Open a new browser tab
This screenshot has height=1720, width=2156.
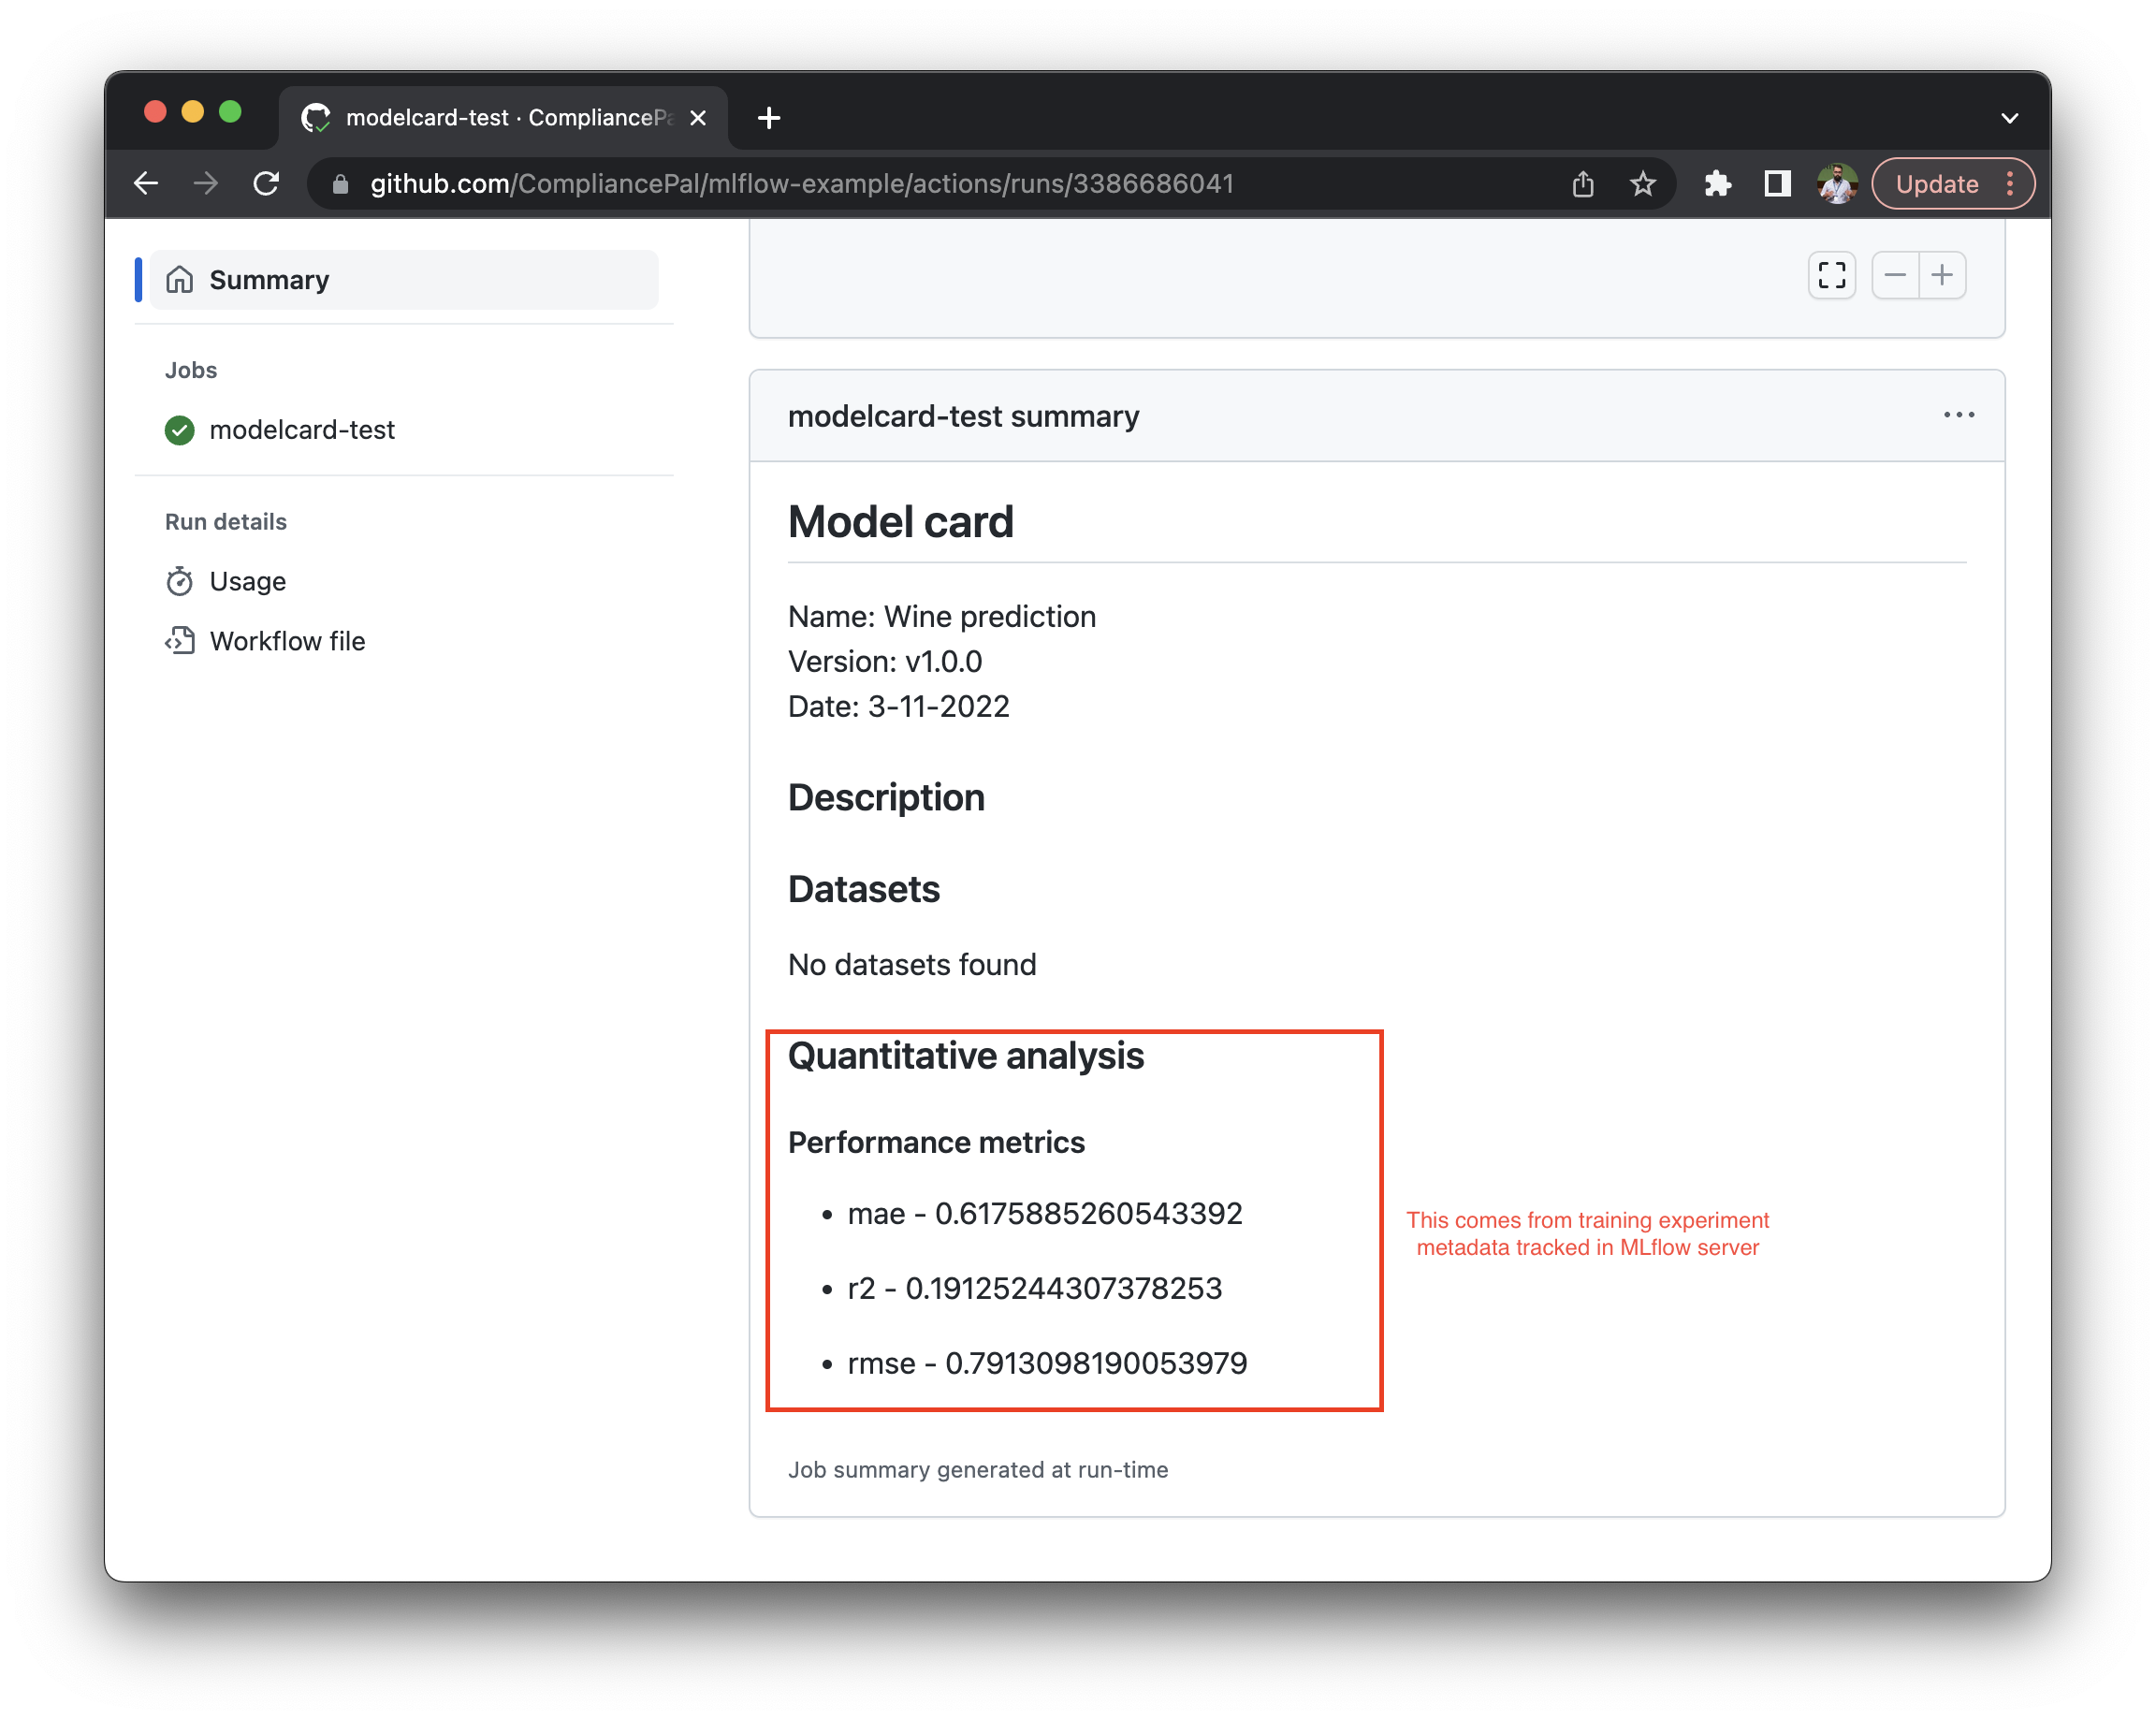coord(768,118)
